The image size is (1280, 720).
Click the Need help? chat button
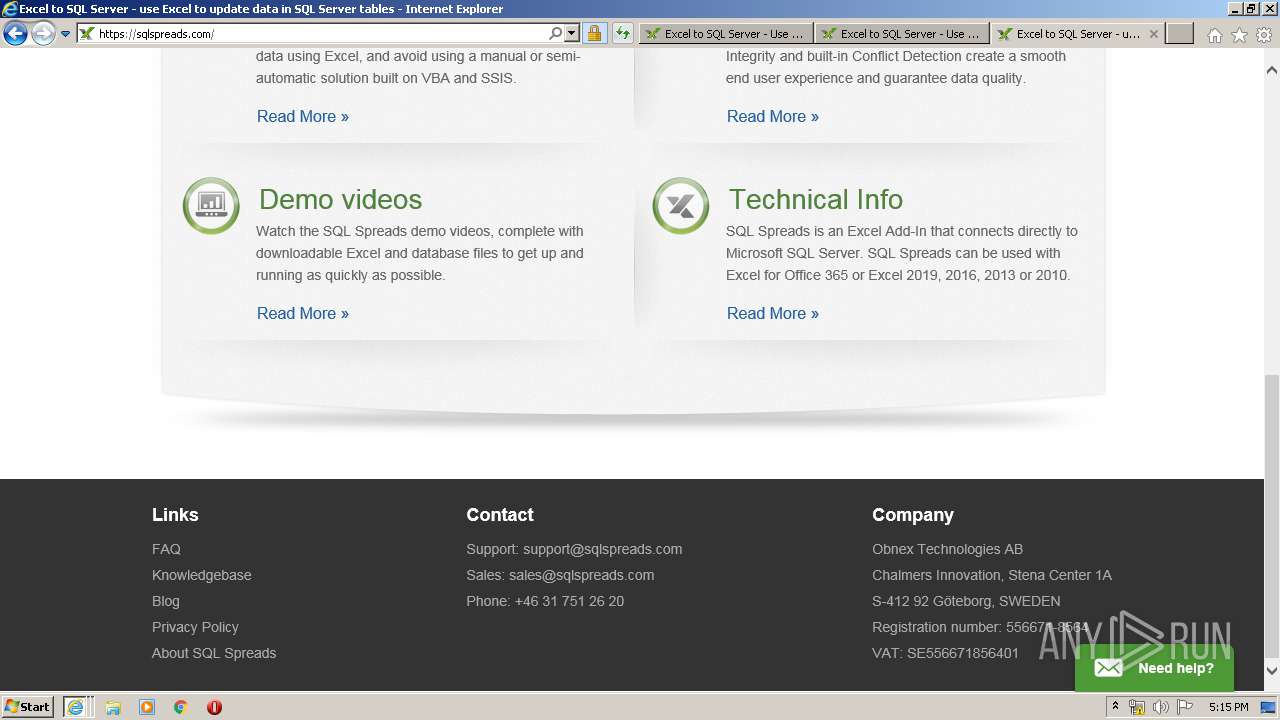click(x=1154, y=668)
